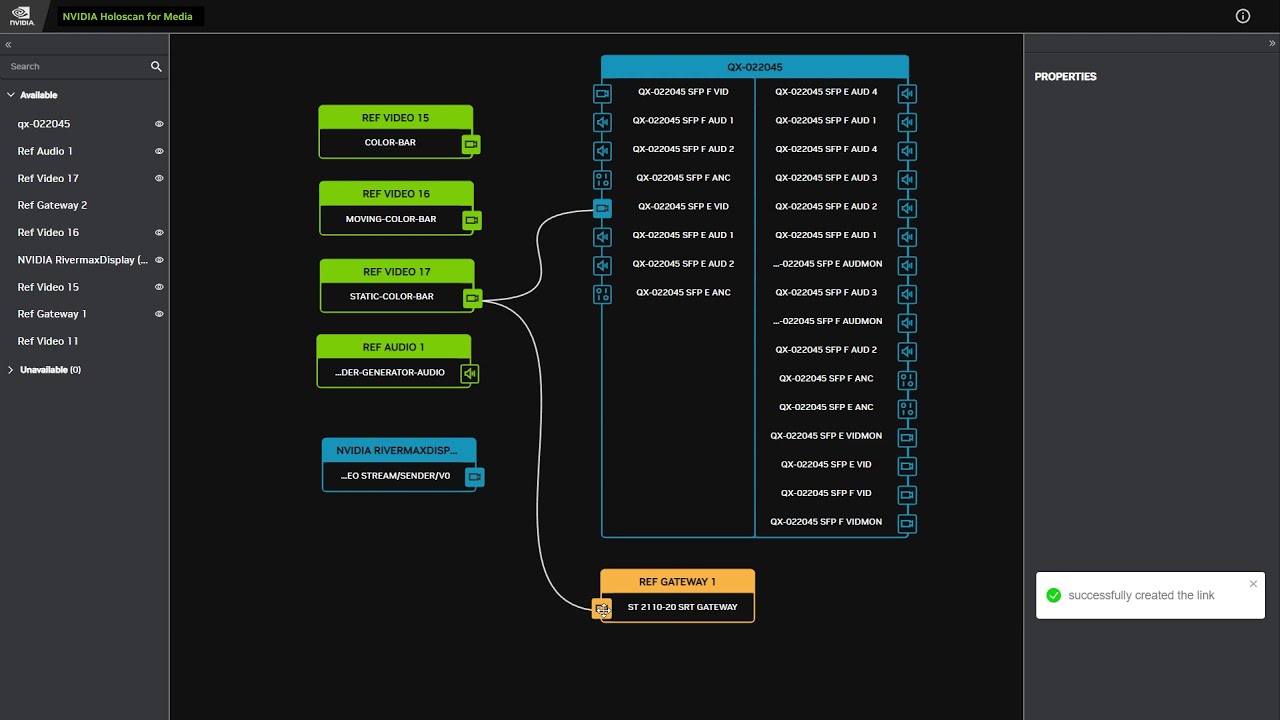Click the SFP F ANC output port icon

(907, 380)
